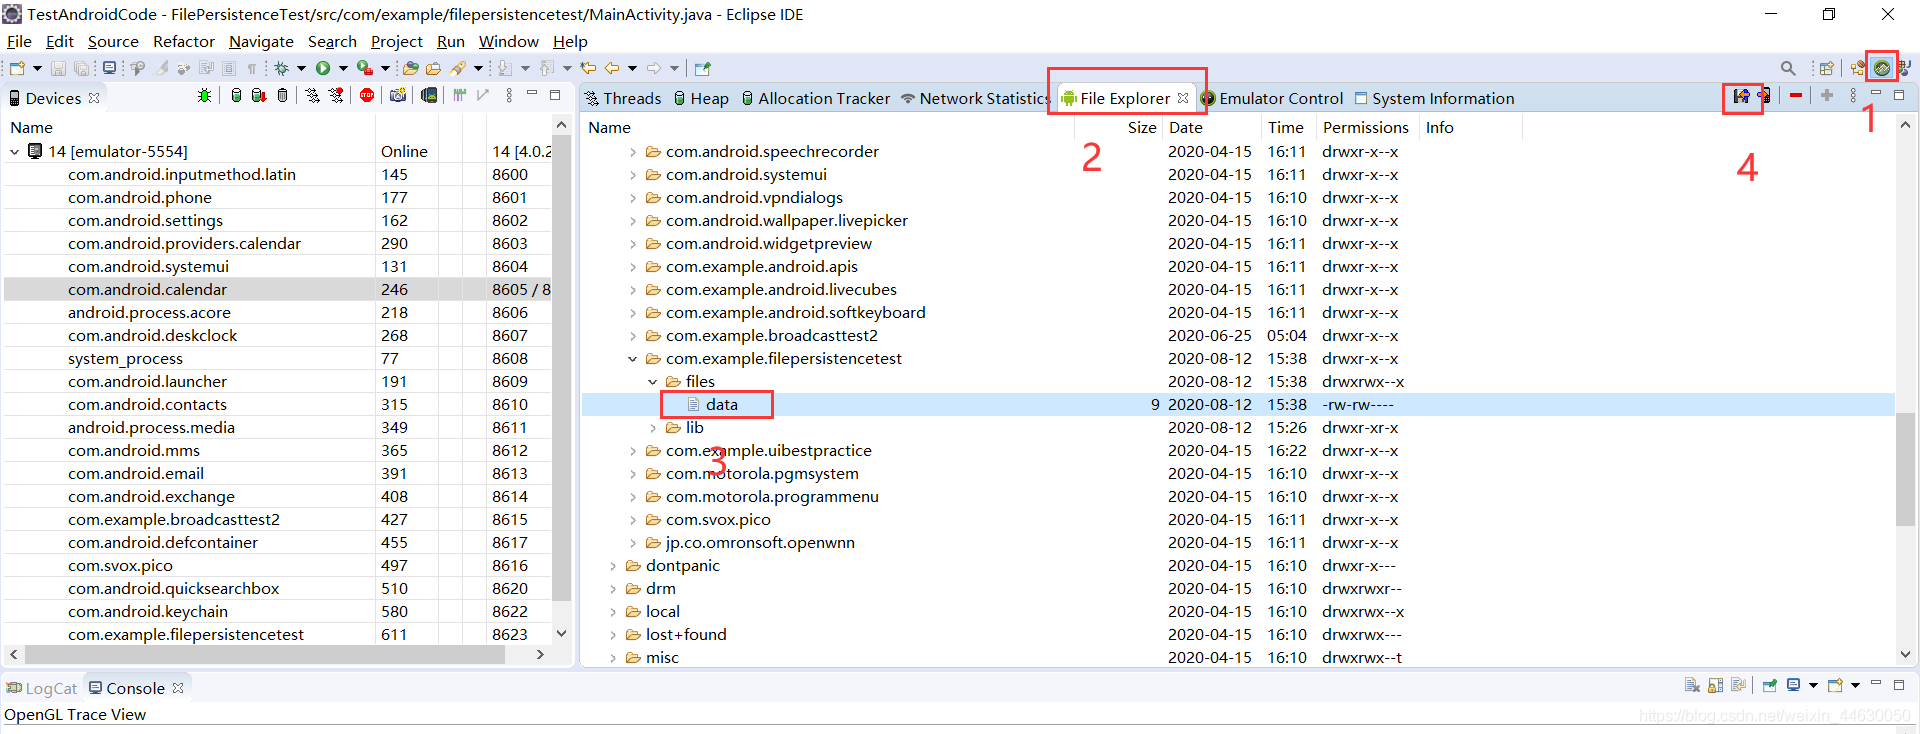Open the Refactor menu
Viewport: 1920px width, 734px height.
184,41
